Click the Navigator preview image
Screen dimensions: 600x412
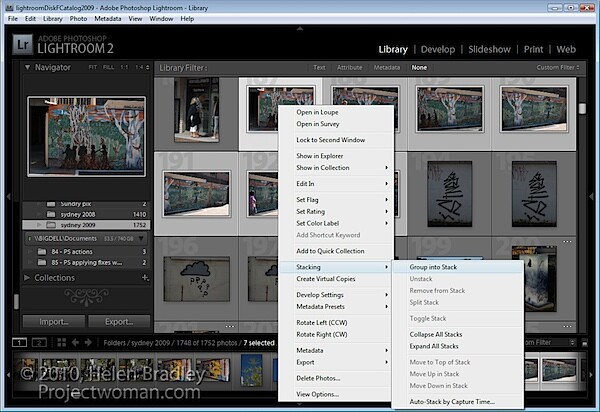pyautogui.click(x=86, y=137)
